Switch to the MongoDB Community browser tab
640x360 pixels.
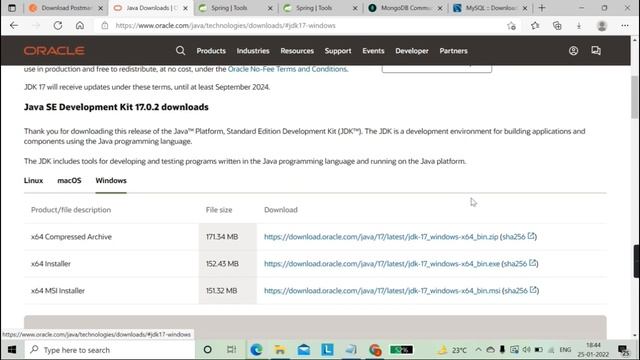click(405, 8)
